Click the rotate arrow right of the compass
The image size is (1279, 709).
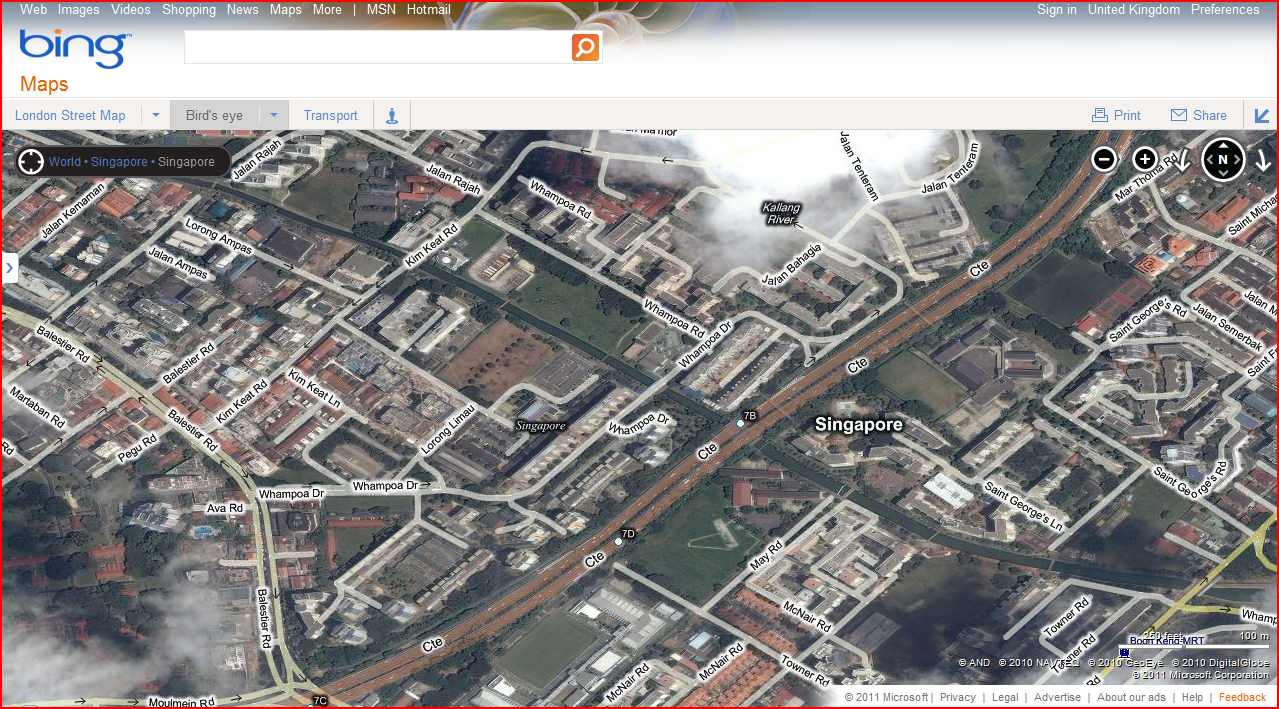click(x=1263, y=160)
